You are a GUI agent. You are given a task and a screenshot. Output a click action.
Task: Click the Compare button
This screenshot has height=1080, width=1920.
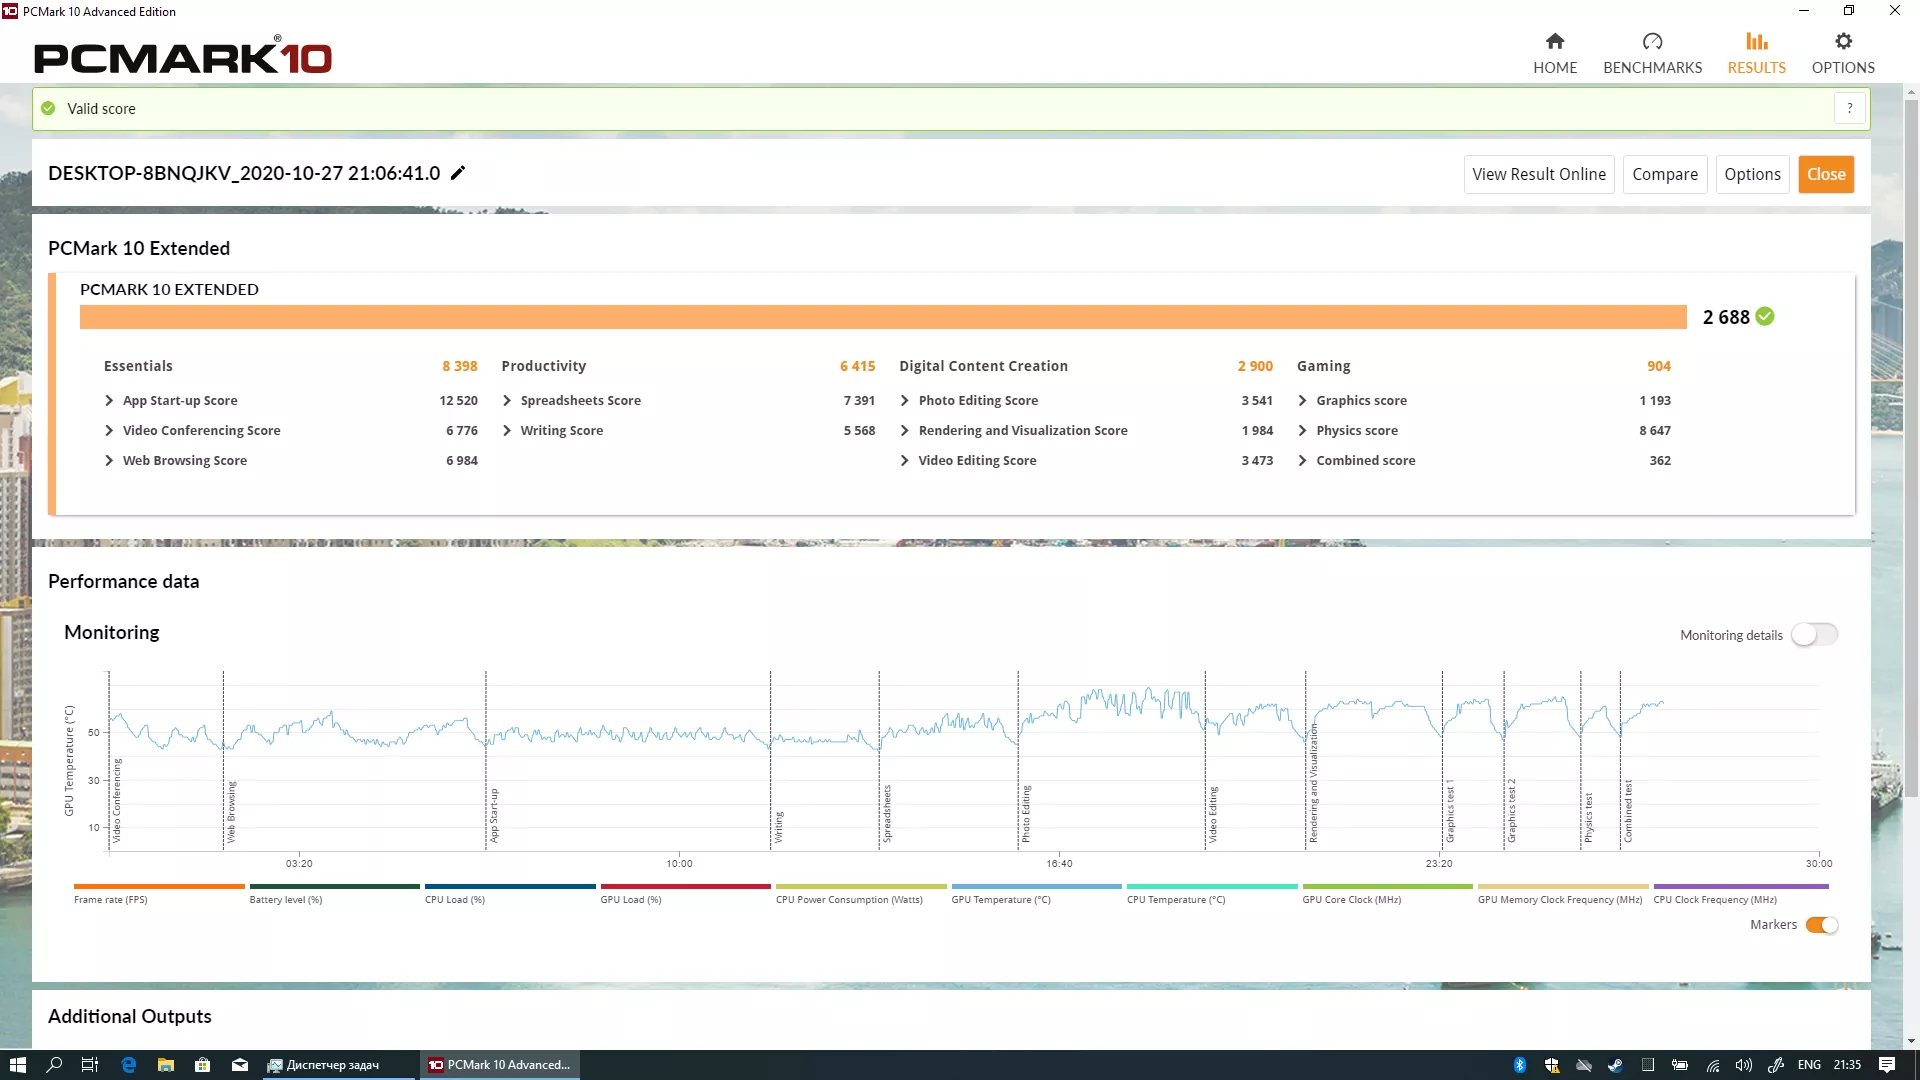1665,174
